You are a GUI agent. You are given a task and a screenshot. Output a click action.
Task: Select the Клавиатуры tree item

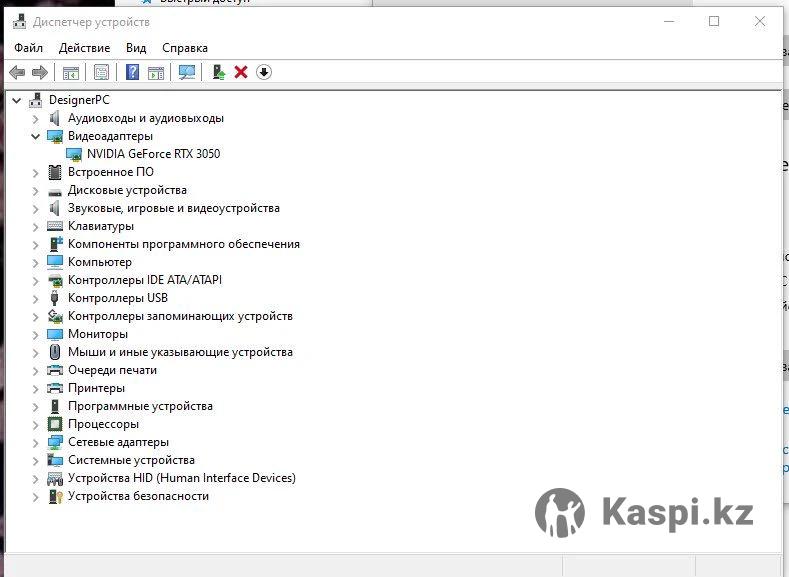tap(100, 226)
